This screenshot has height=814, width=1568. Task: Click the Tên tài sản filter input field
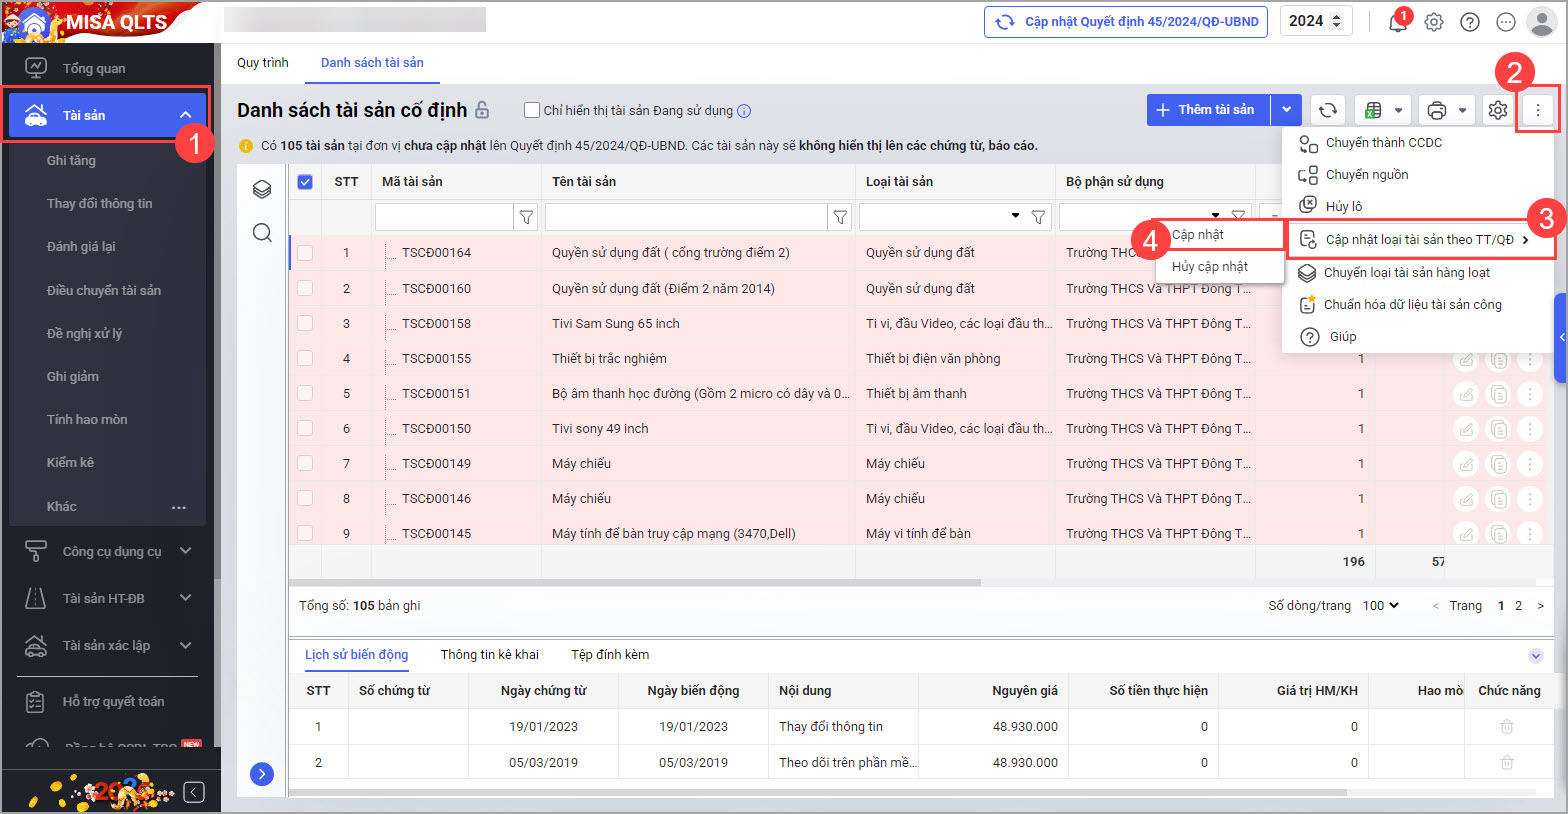686,217
